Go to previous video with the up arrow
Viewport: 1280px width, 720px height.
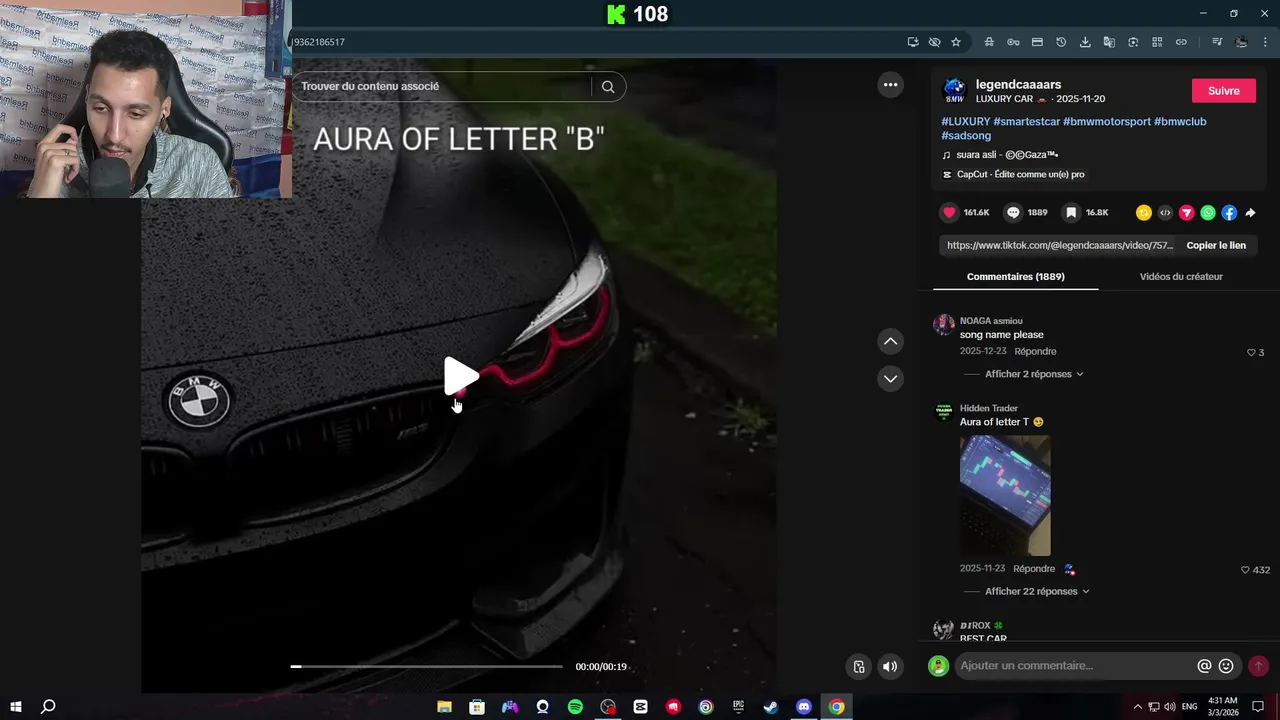(x=890, y=342)
